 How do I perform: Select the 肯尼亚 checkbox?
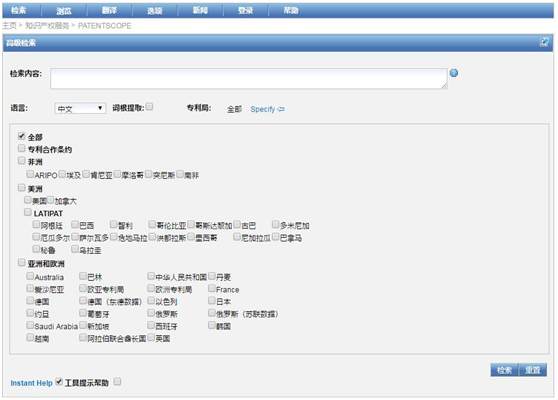click(86, 174)
